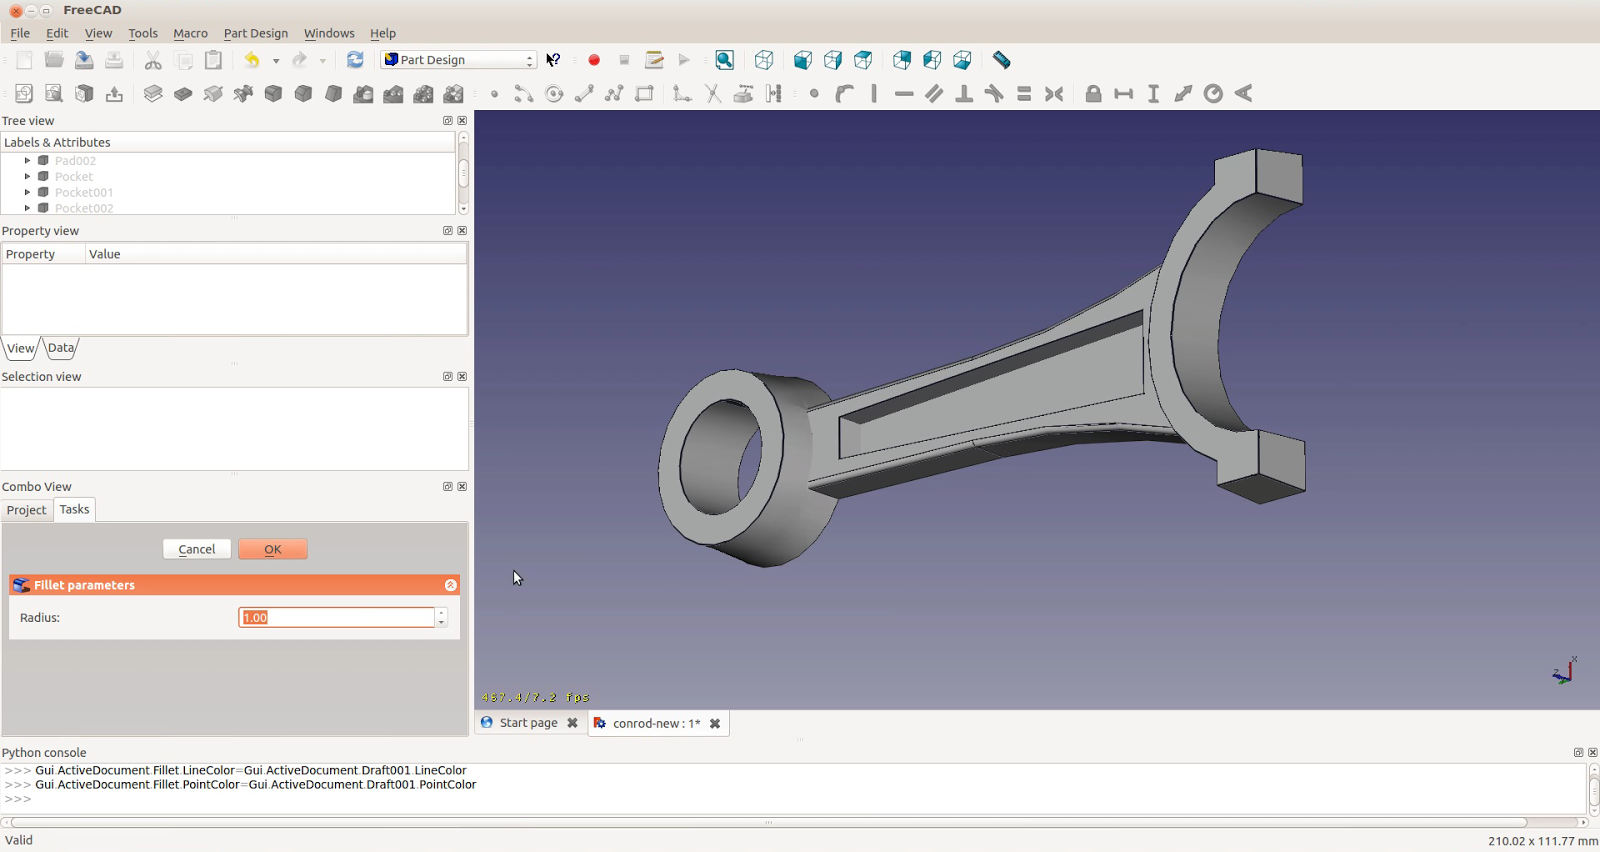Select the Pocket001 item label
Screen dimensions: 1600x852
[x=84, y=192]
